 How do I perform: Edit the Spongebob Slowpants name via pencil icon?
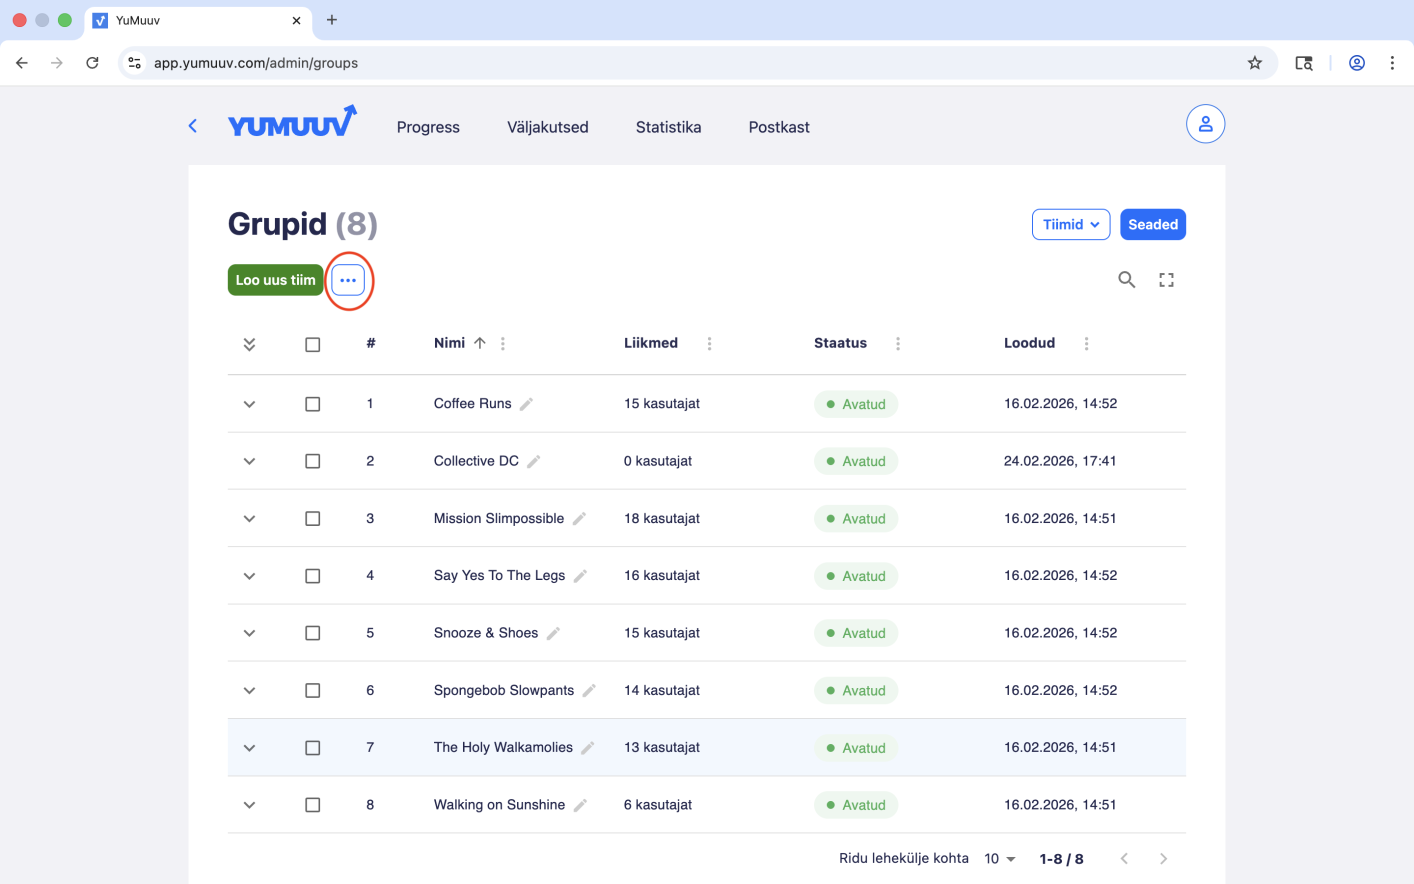(x=589, y=691)
